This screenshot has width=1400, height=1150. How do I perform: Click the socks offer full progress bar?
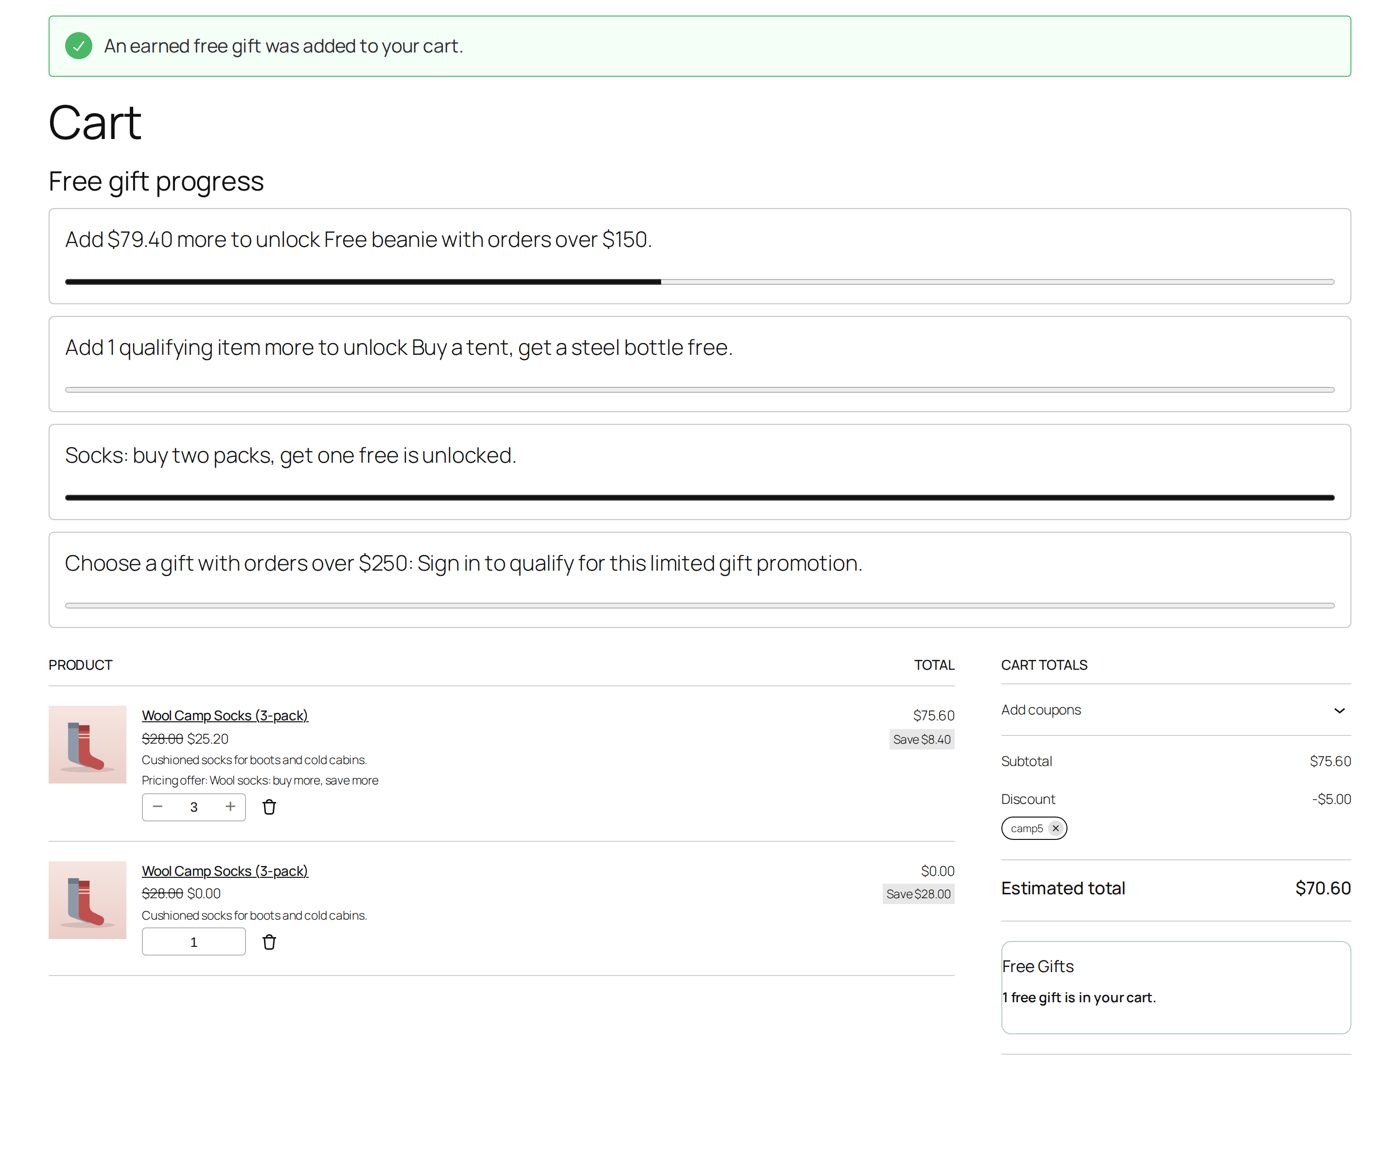tap(700, 497)
